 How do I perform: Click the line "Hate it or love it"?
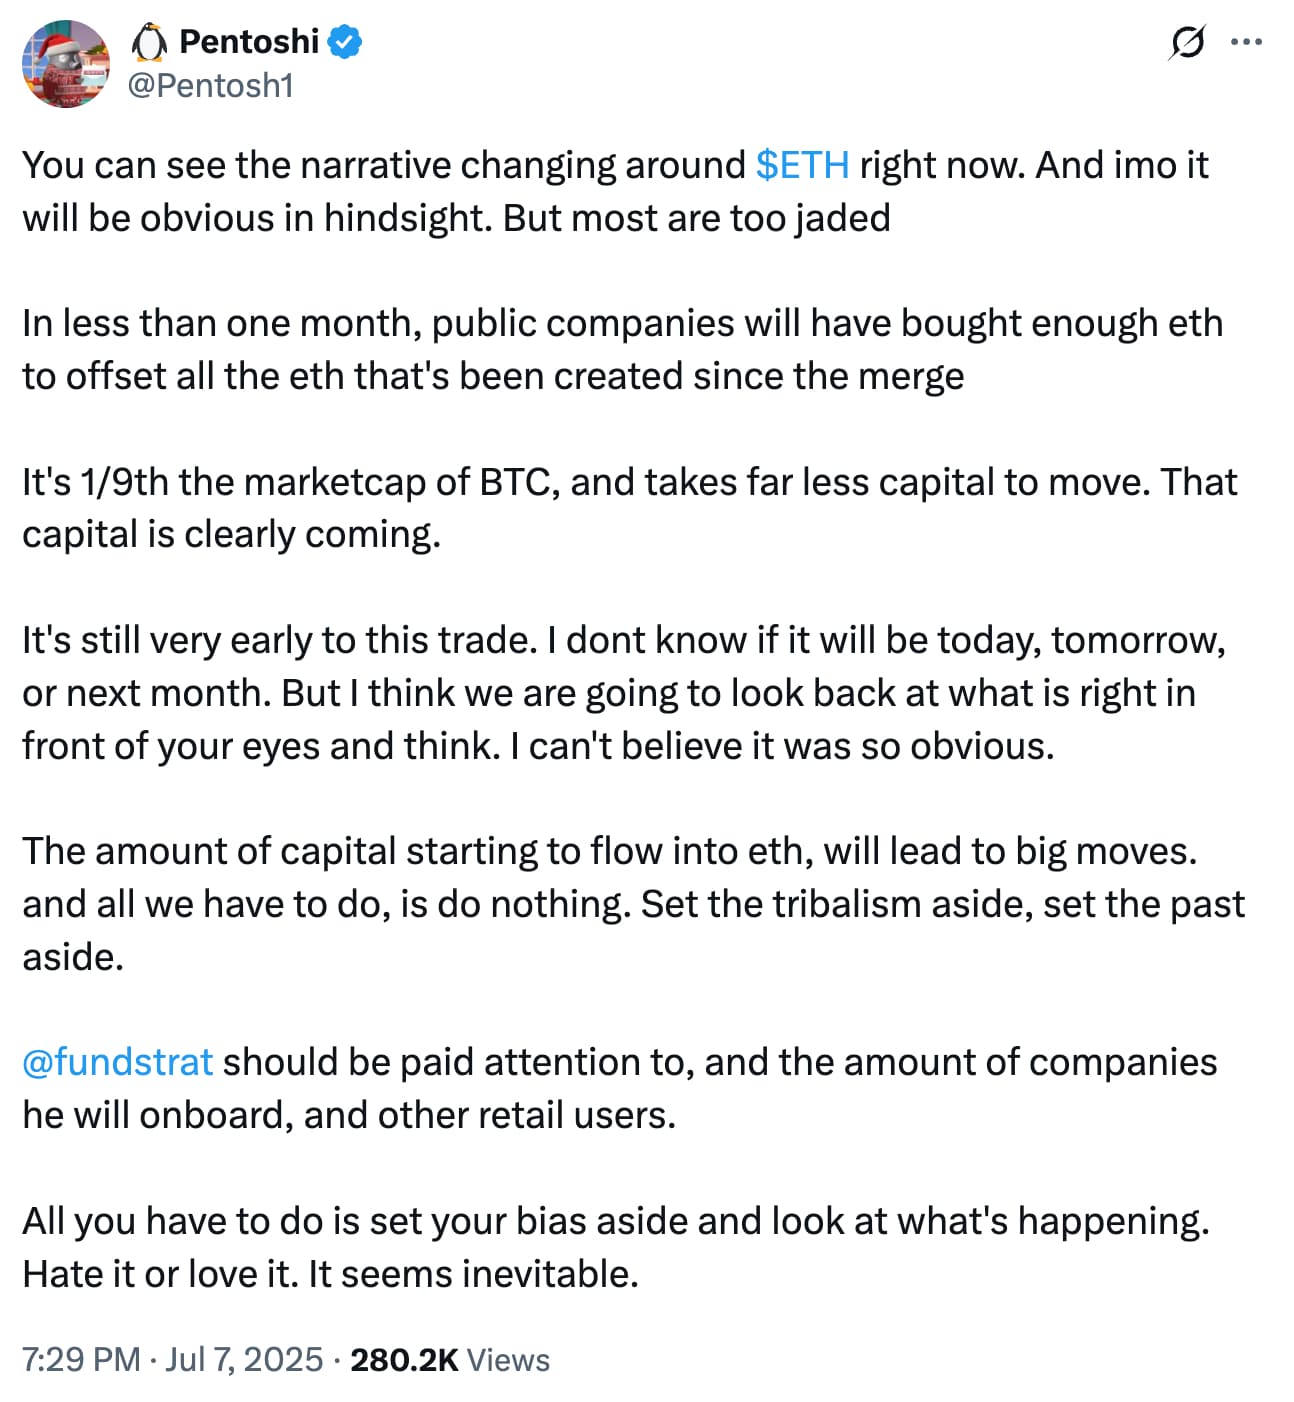[330, 1274]
